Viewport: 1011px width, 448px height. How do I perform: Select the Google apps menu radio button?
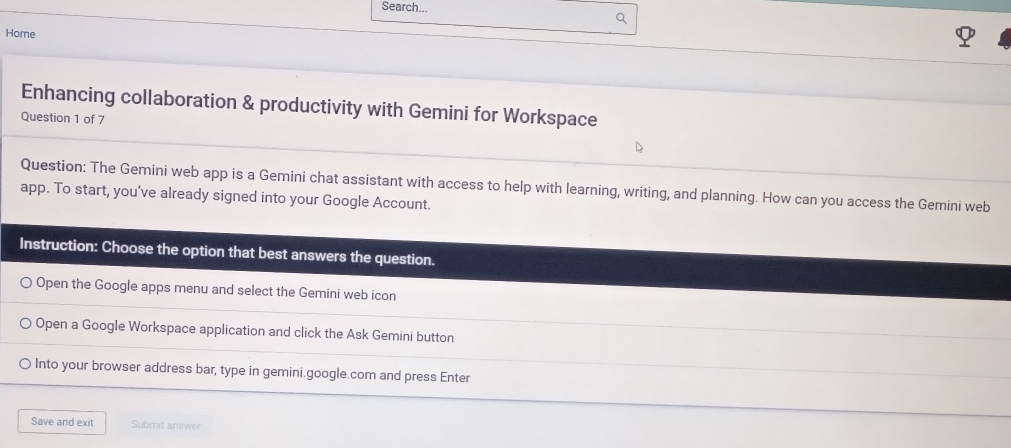(x=26, y=285)
